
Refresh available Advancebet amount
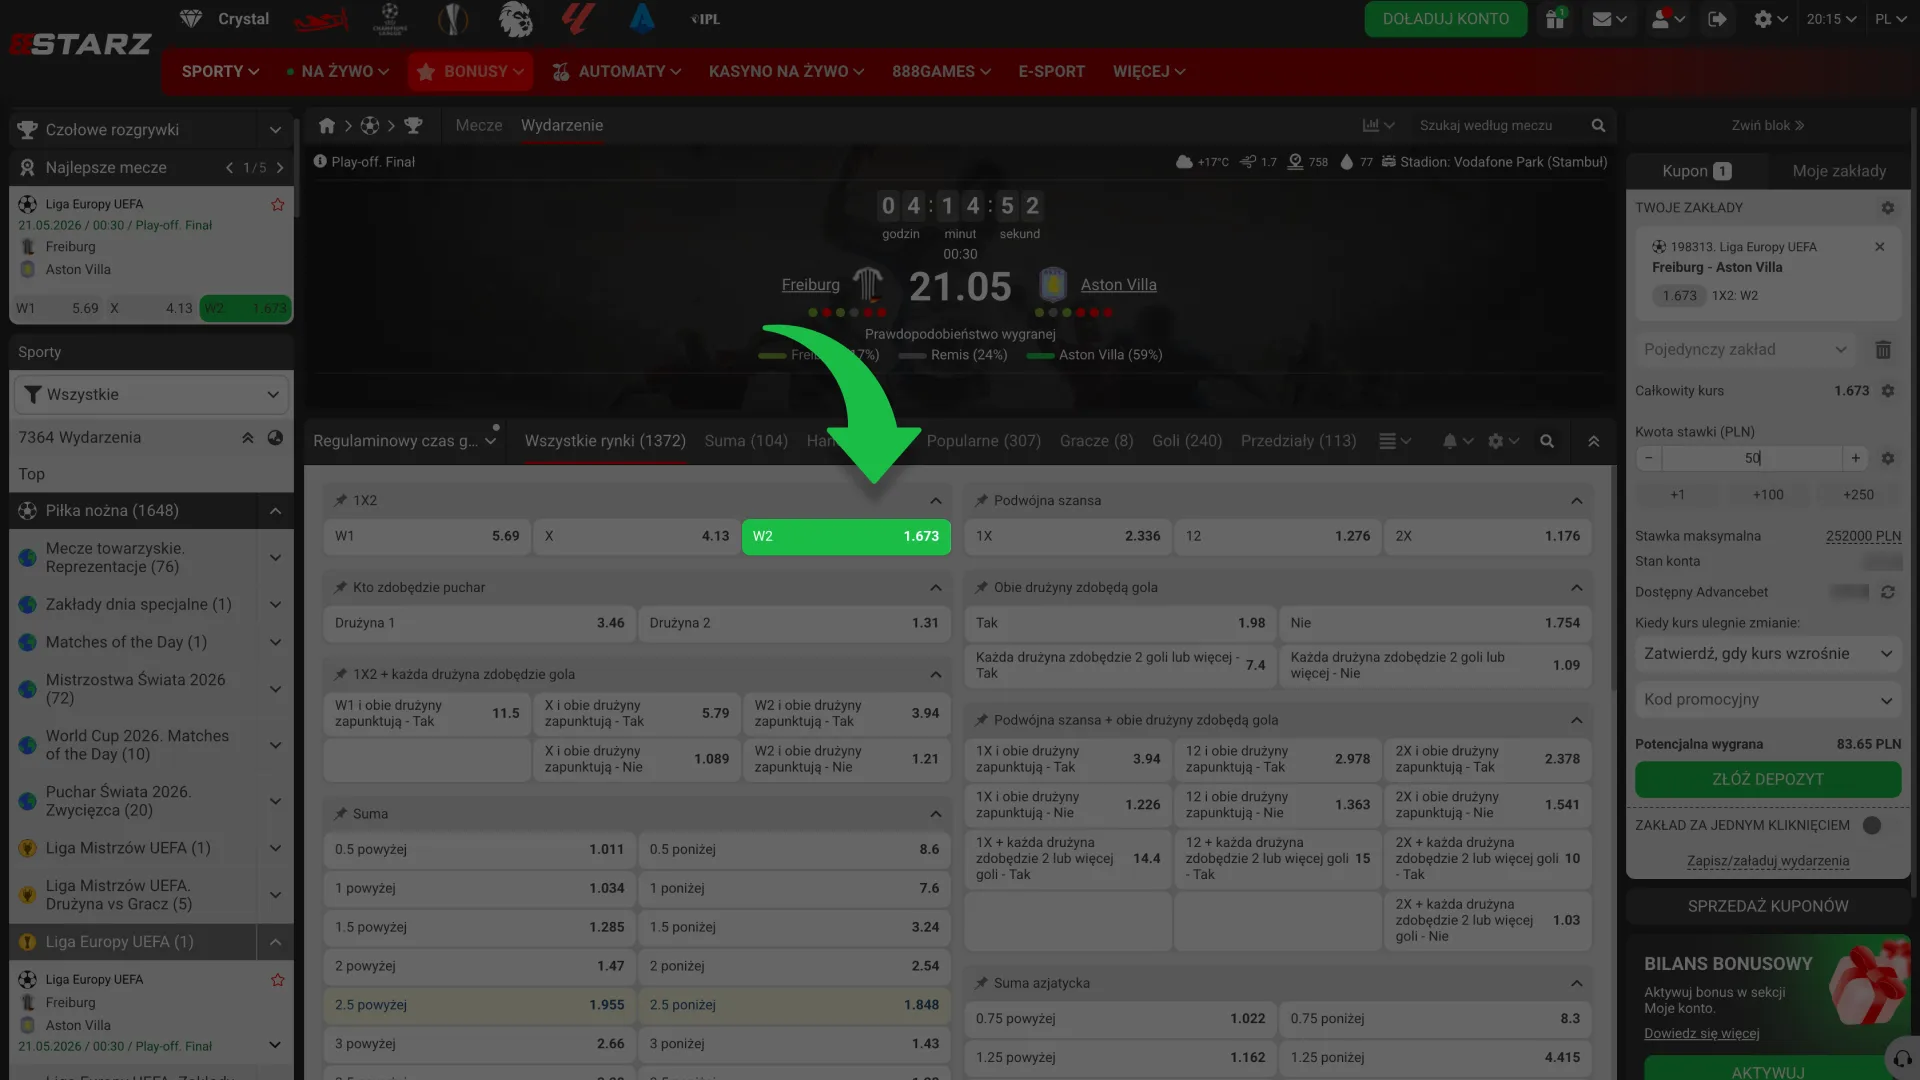[x=1888, y=592]
